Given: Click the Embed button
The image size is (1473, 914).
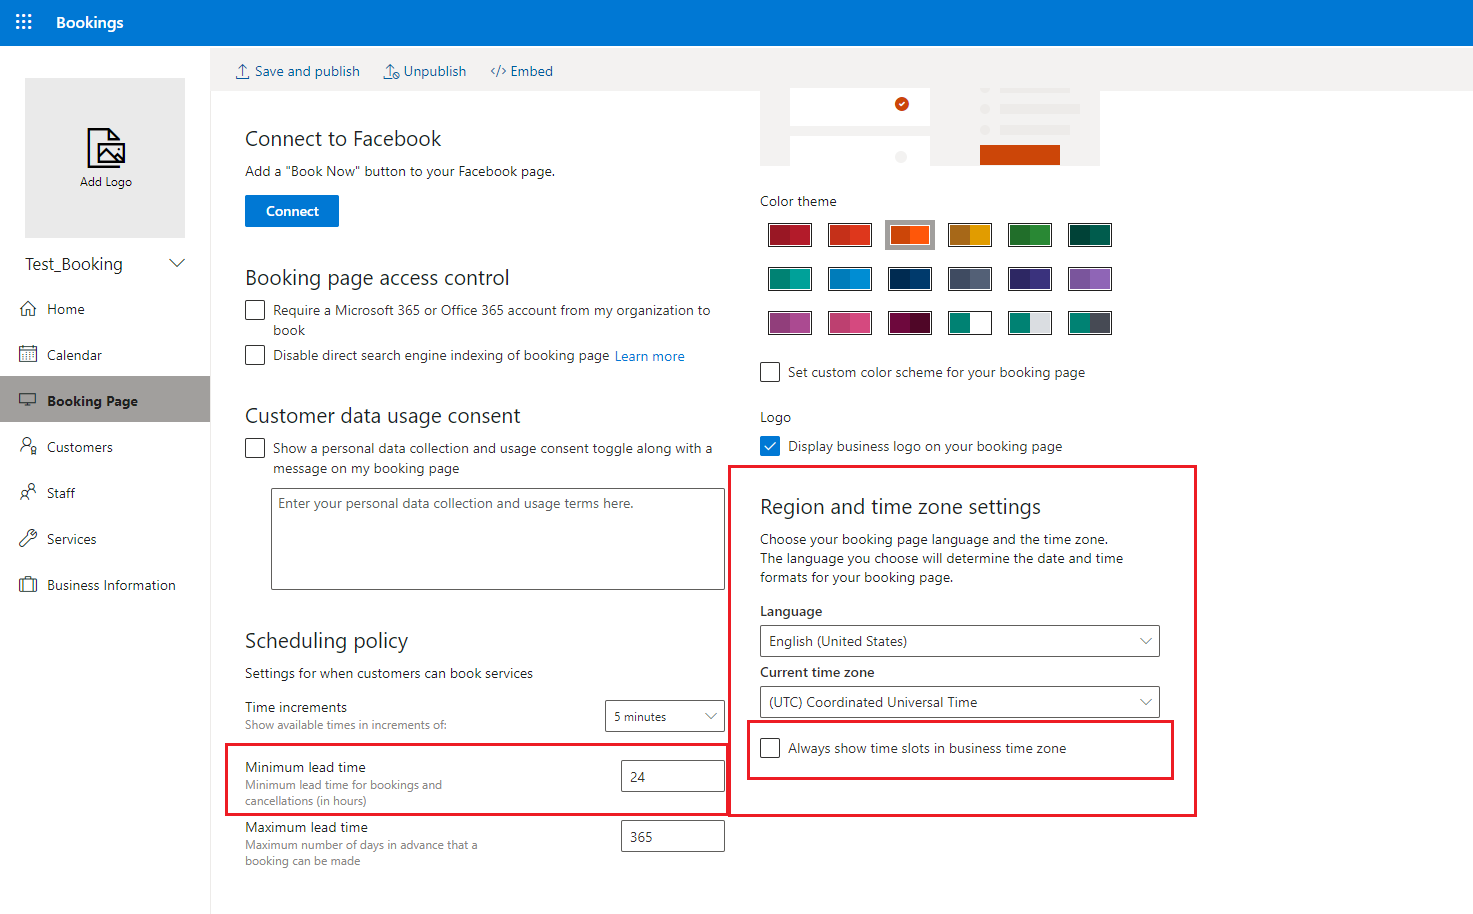Looking at the screenshot, I should (x=521, y=71).
